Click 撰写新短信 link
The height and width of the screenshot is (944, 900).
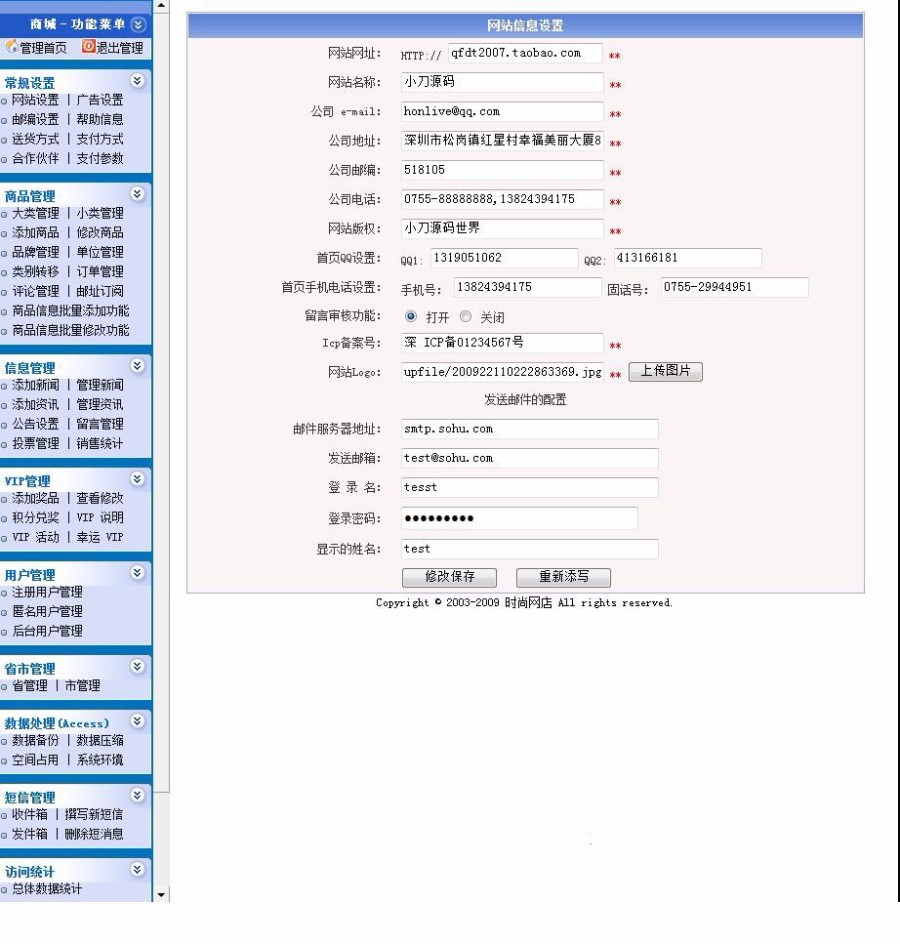(x=94, y=815)
